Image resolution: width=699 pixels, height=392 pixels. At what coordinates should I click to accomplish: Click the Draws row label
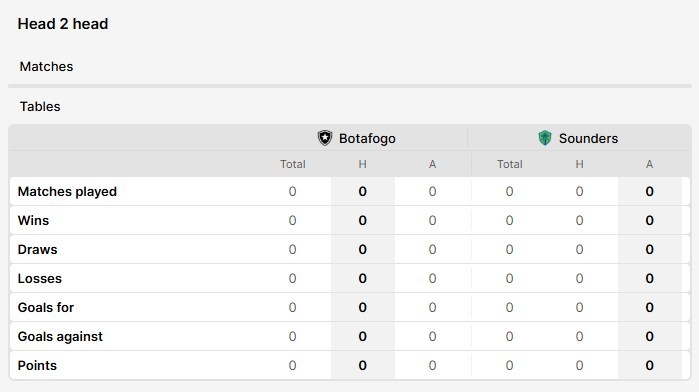pos(37,250)
